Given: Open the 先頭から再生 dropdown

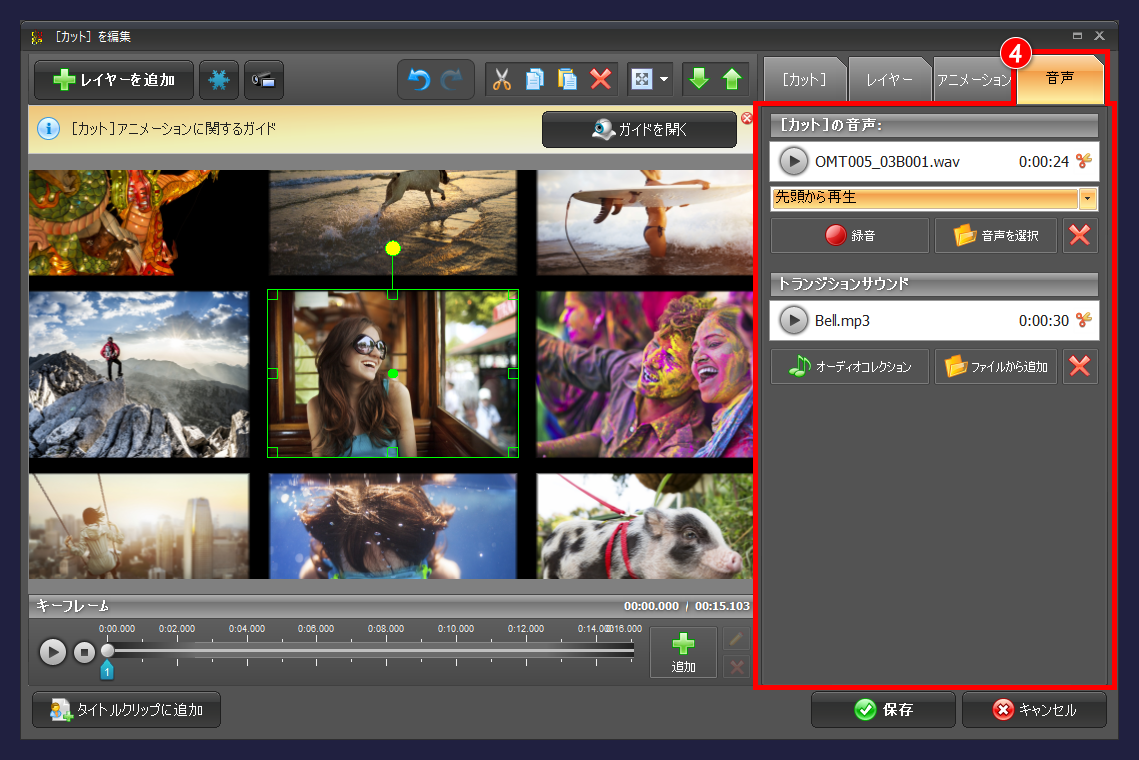Looking at the screenshot, I should coord(1088,198).
